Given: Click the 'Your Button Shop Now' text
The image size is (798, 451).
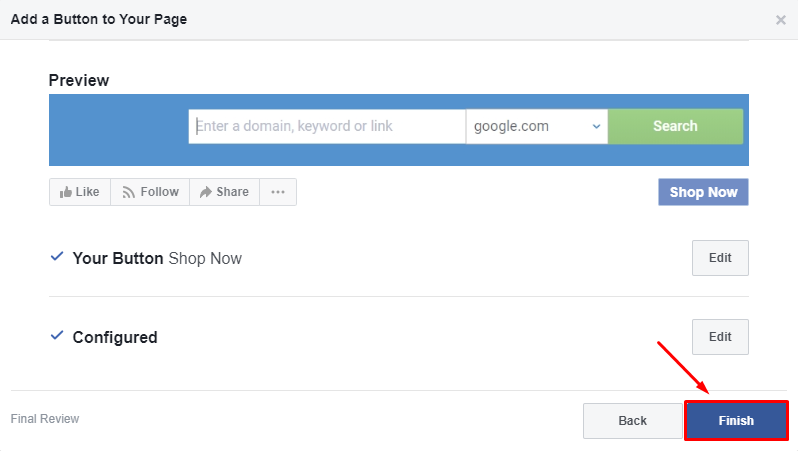Looking at the screenshot, I should [157, 258].
